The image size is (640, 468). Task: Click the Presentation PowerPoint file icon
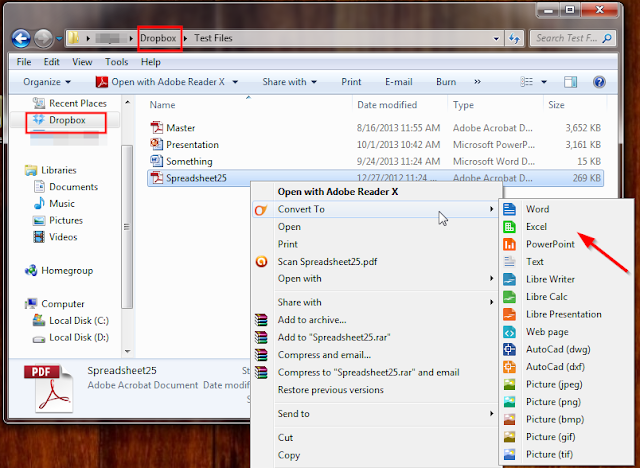(157, 144)
